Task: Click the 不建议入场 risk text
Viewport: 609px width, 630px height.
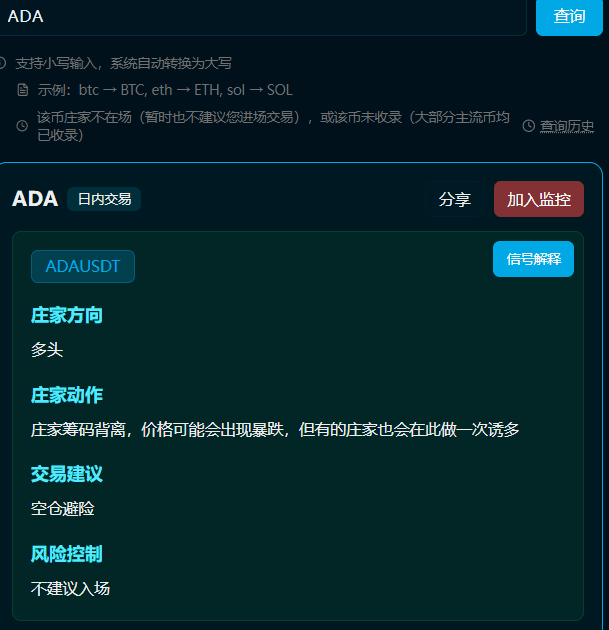Action: point(70,589)
